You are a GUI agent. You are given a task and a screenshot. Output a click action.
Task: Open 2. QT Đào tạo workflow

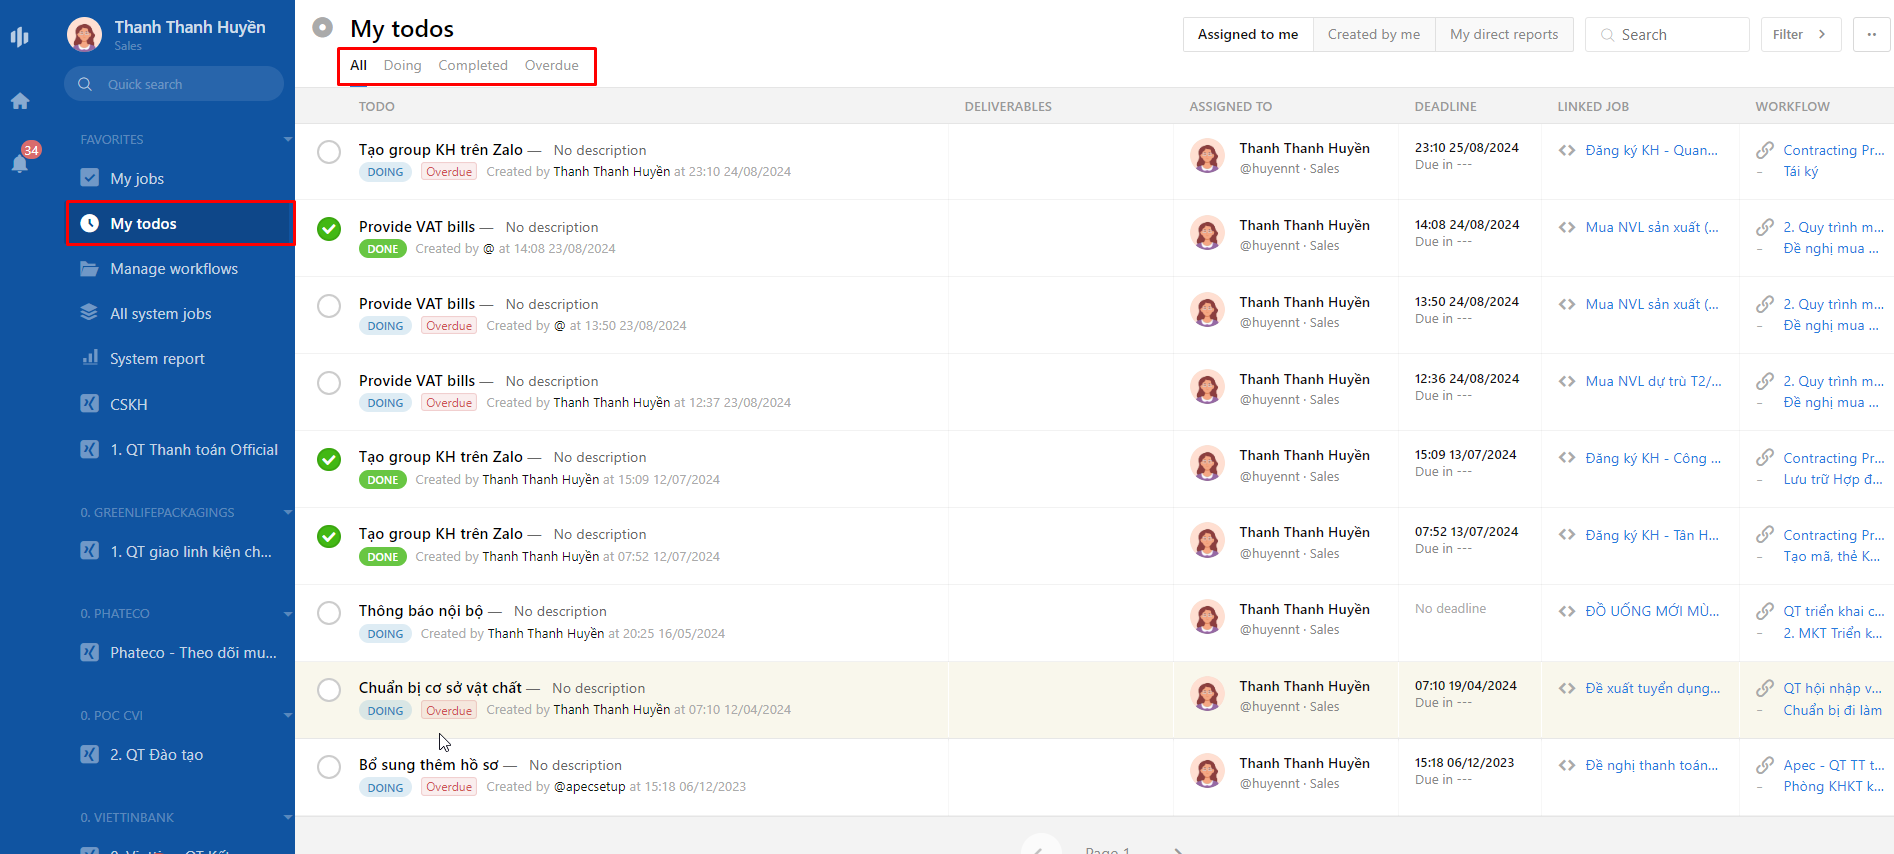156,754
